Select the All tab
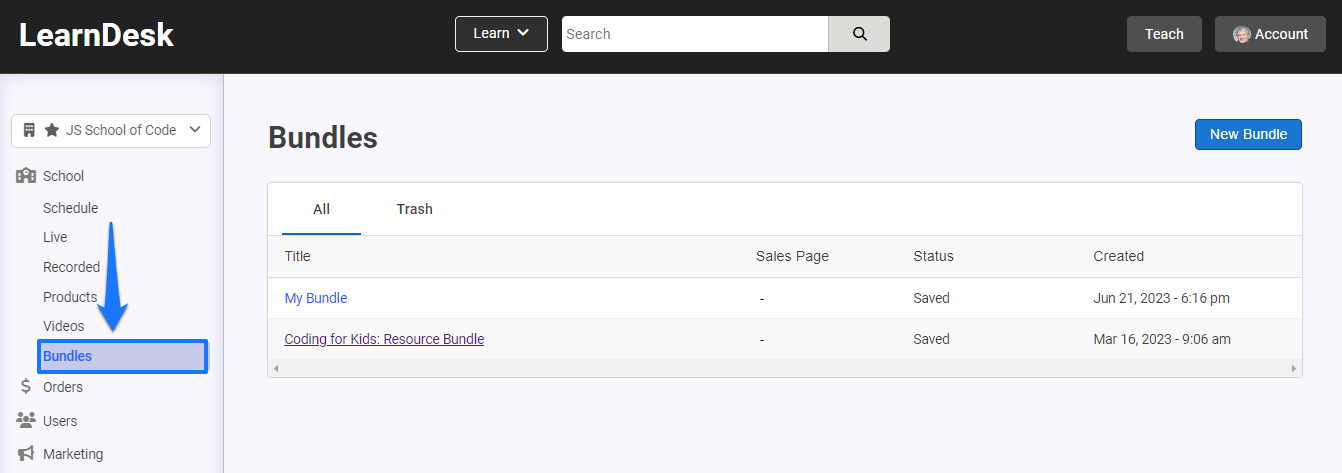 point(321,209)
